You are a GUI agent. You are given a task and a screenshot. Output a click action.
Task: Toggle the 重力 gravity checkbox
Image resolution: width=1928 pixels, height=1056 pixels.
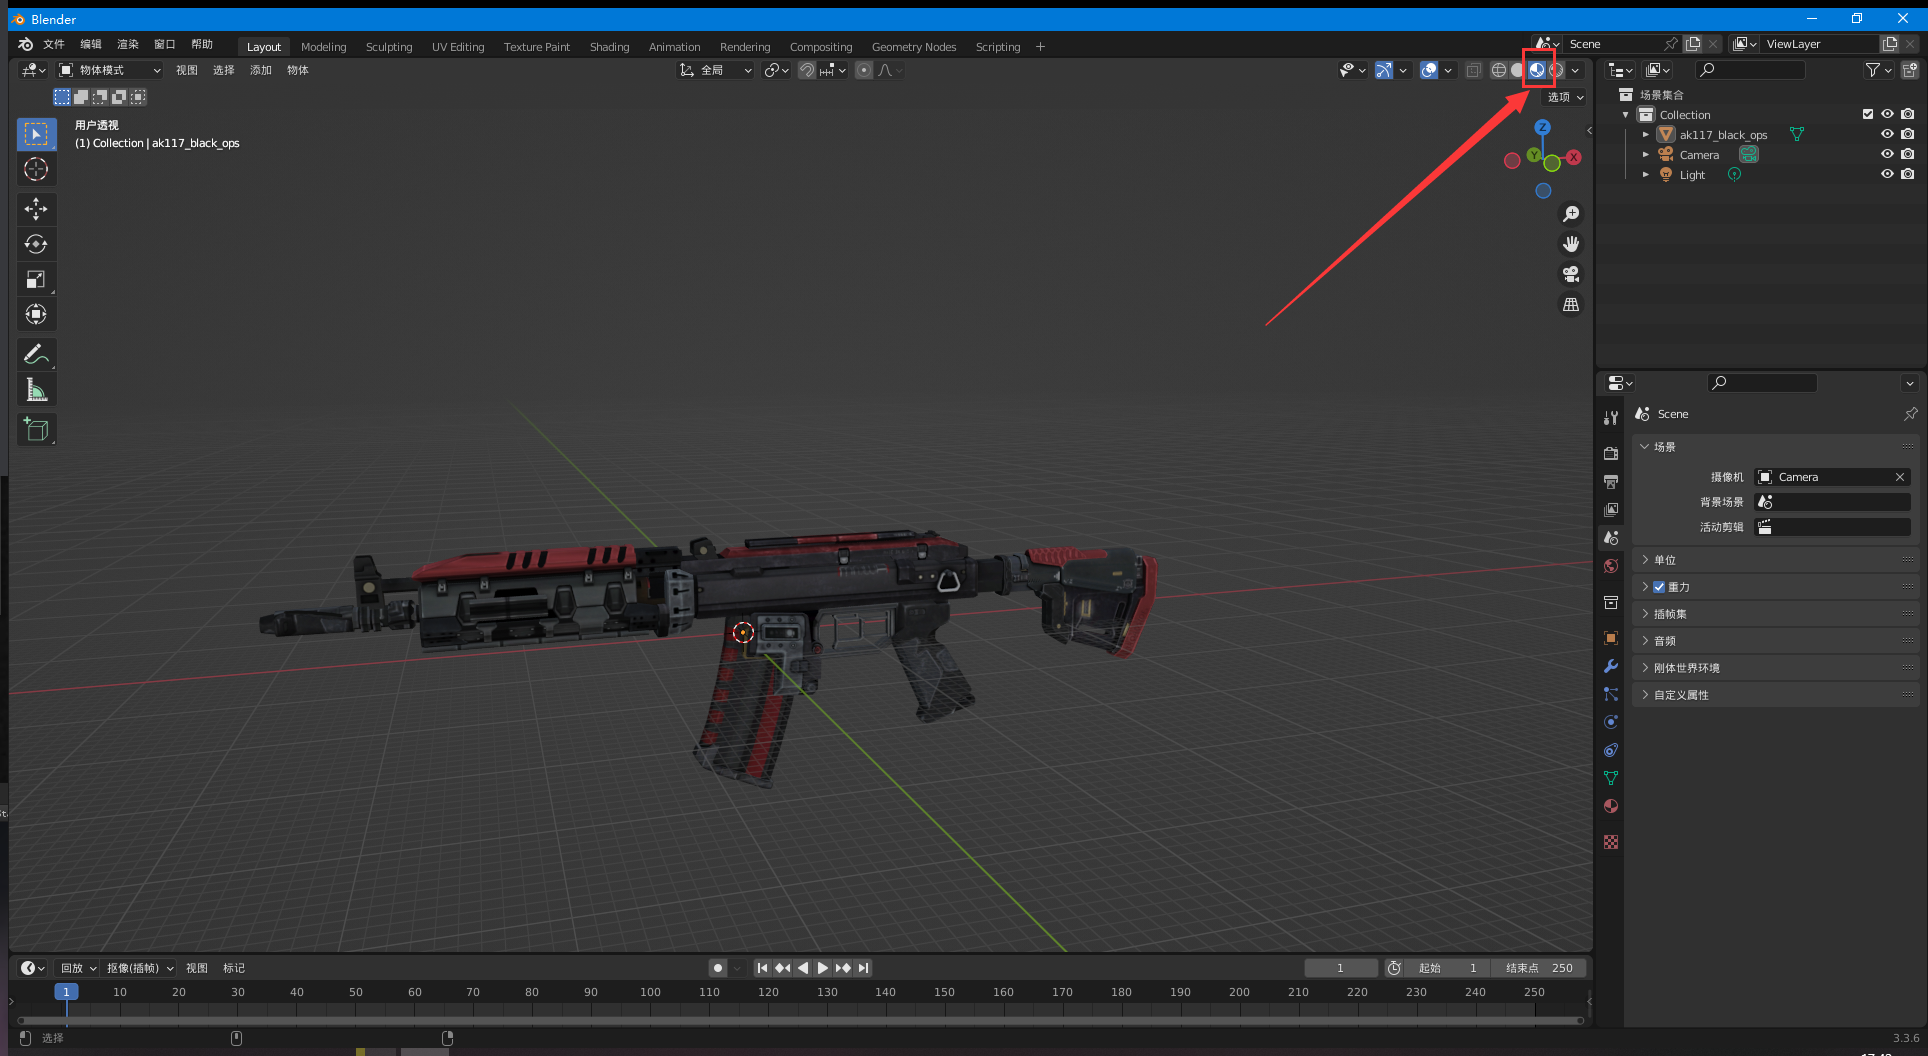click(1659, 587)
